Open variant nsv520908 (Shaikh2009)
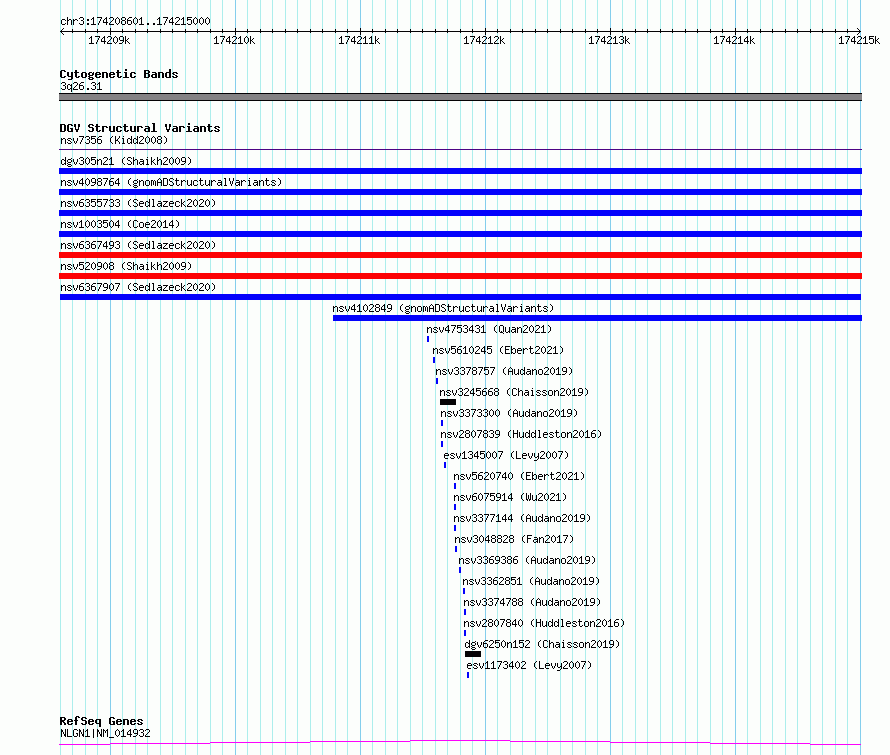890x755 pixels. tap(126, 266)
